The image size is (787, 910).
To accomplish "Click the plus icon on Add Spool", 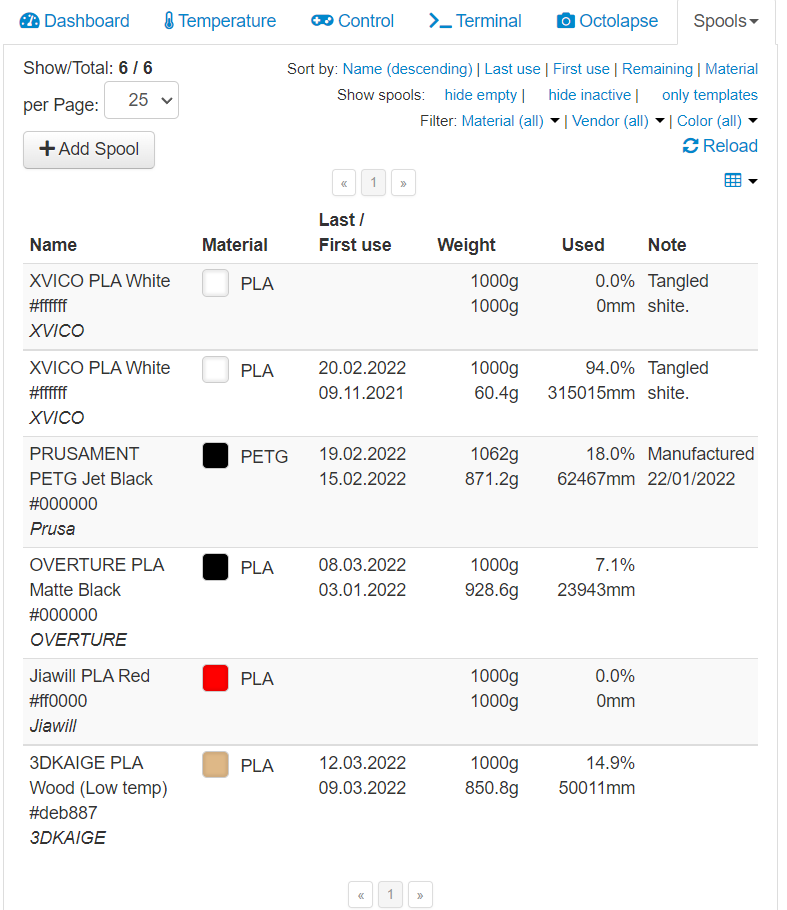I will click(x=48, y=149).
